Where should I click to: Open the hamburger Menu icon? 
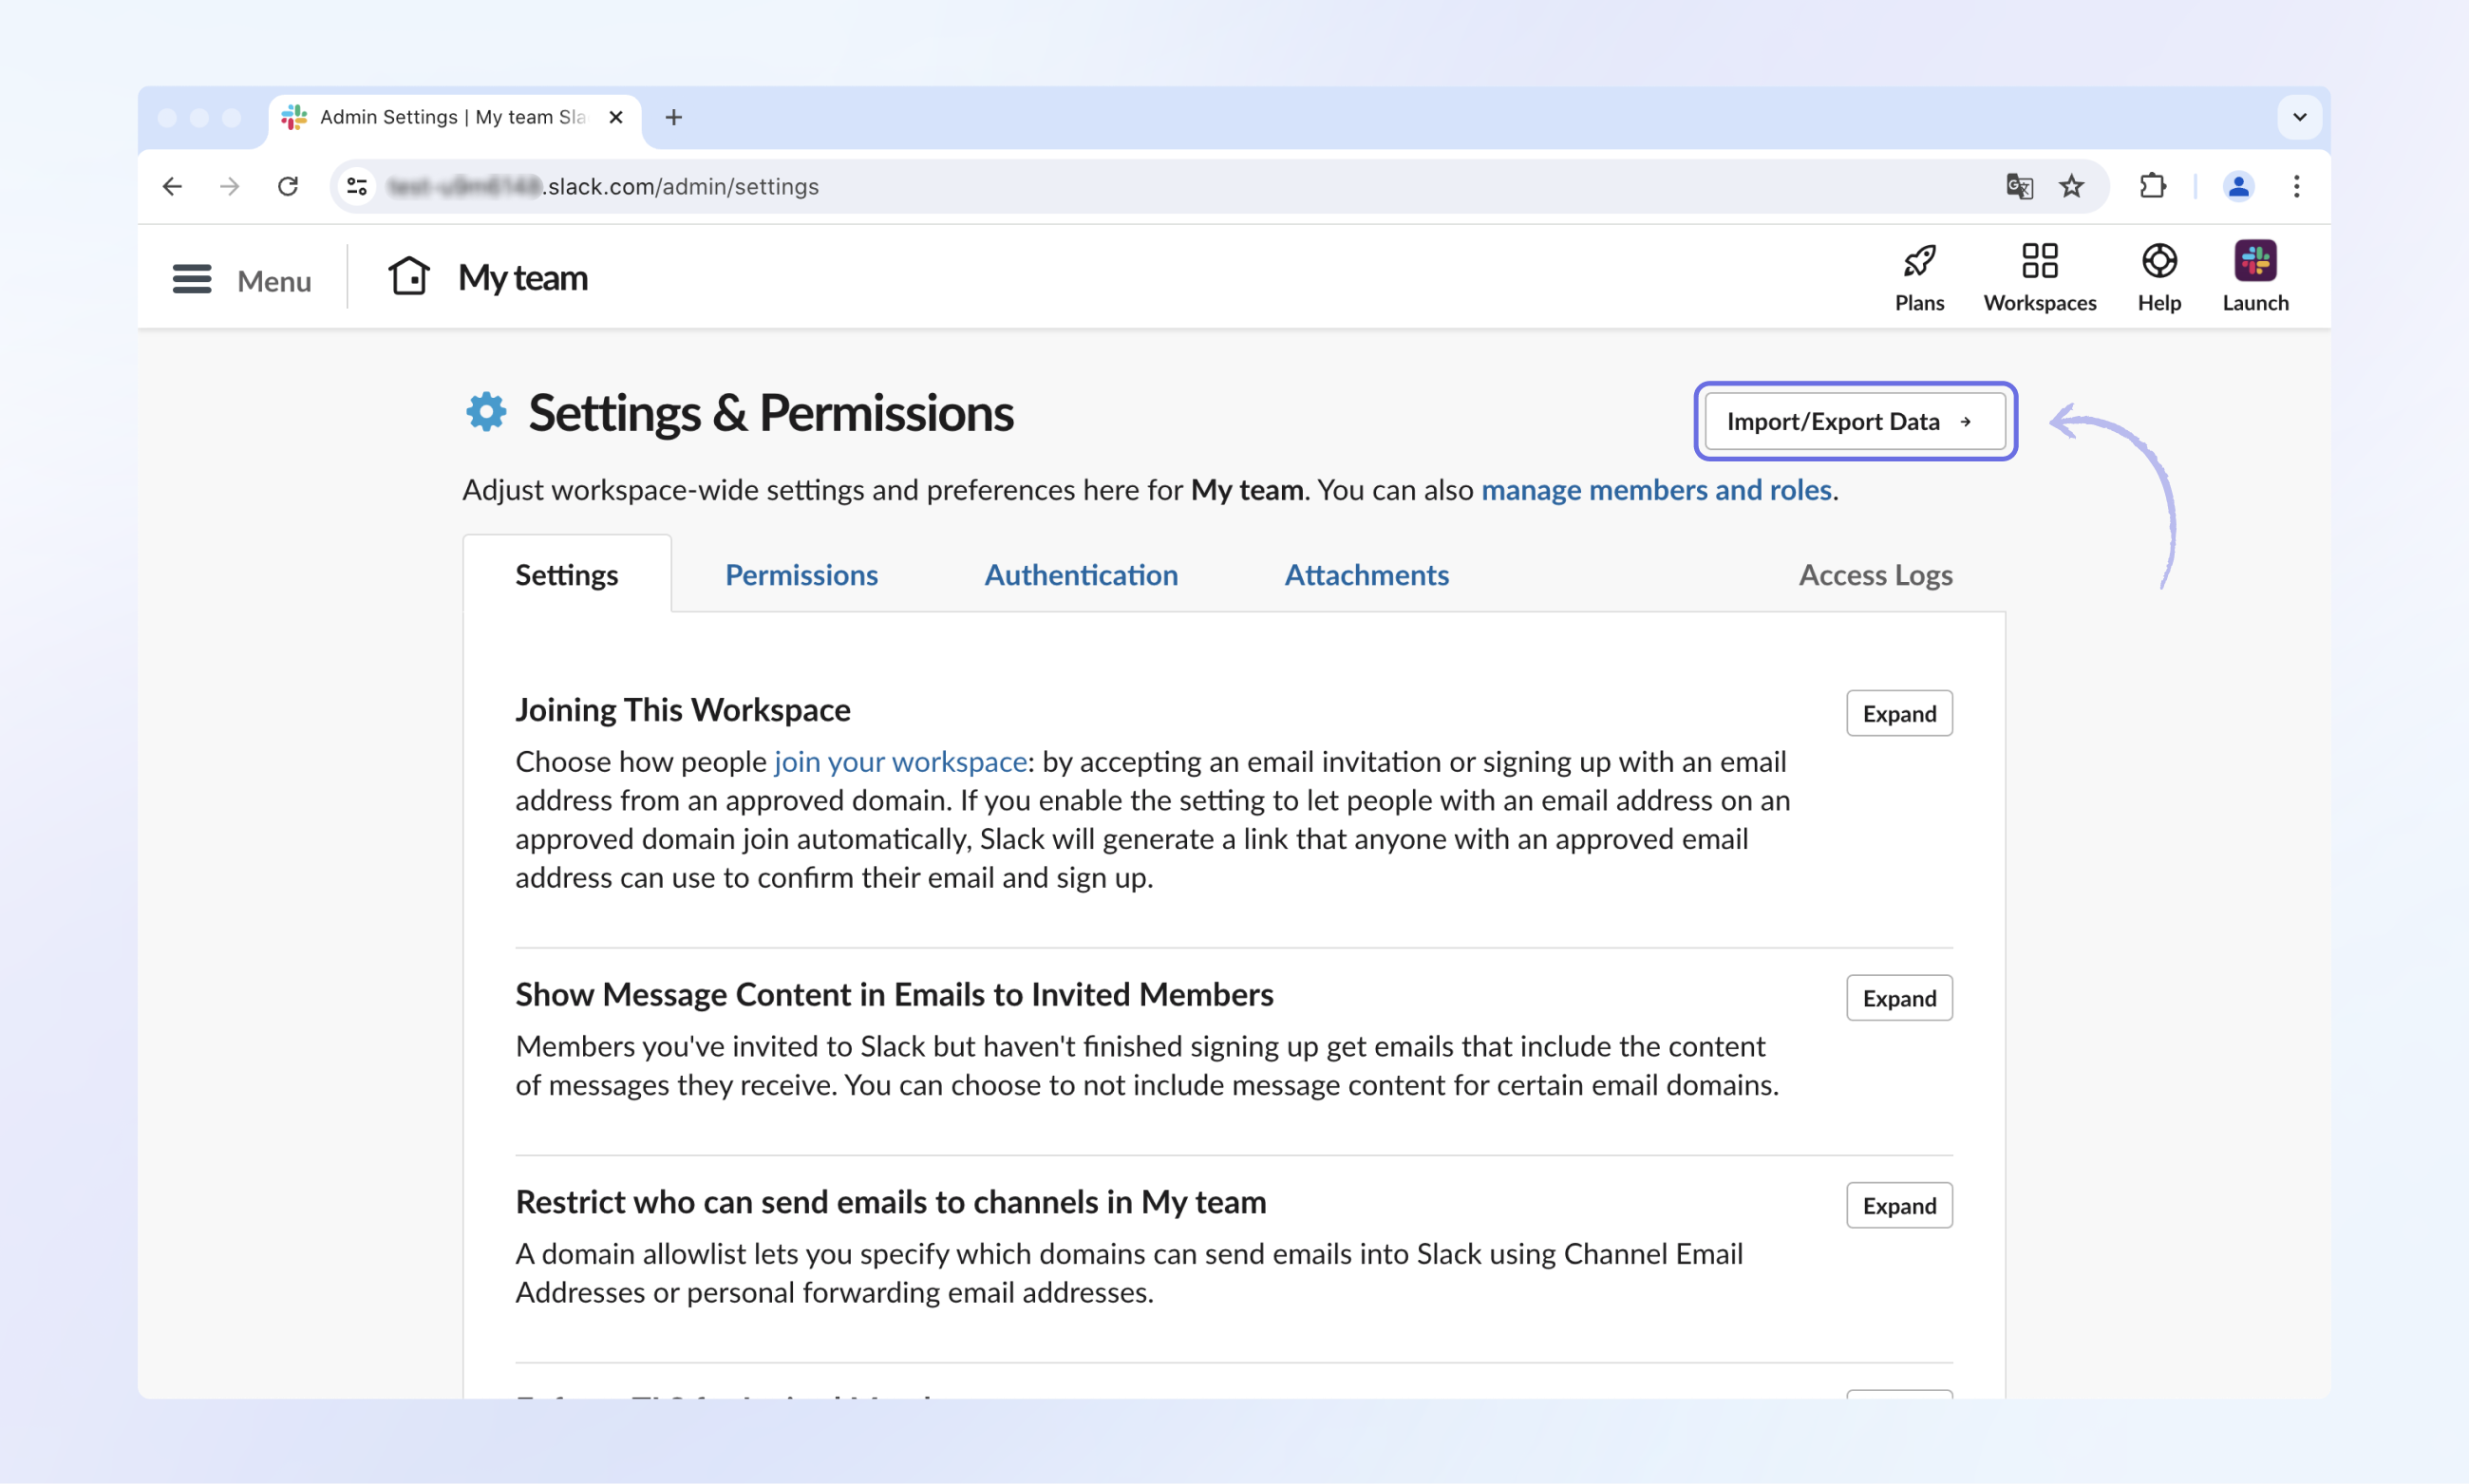(191, 279)
